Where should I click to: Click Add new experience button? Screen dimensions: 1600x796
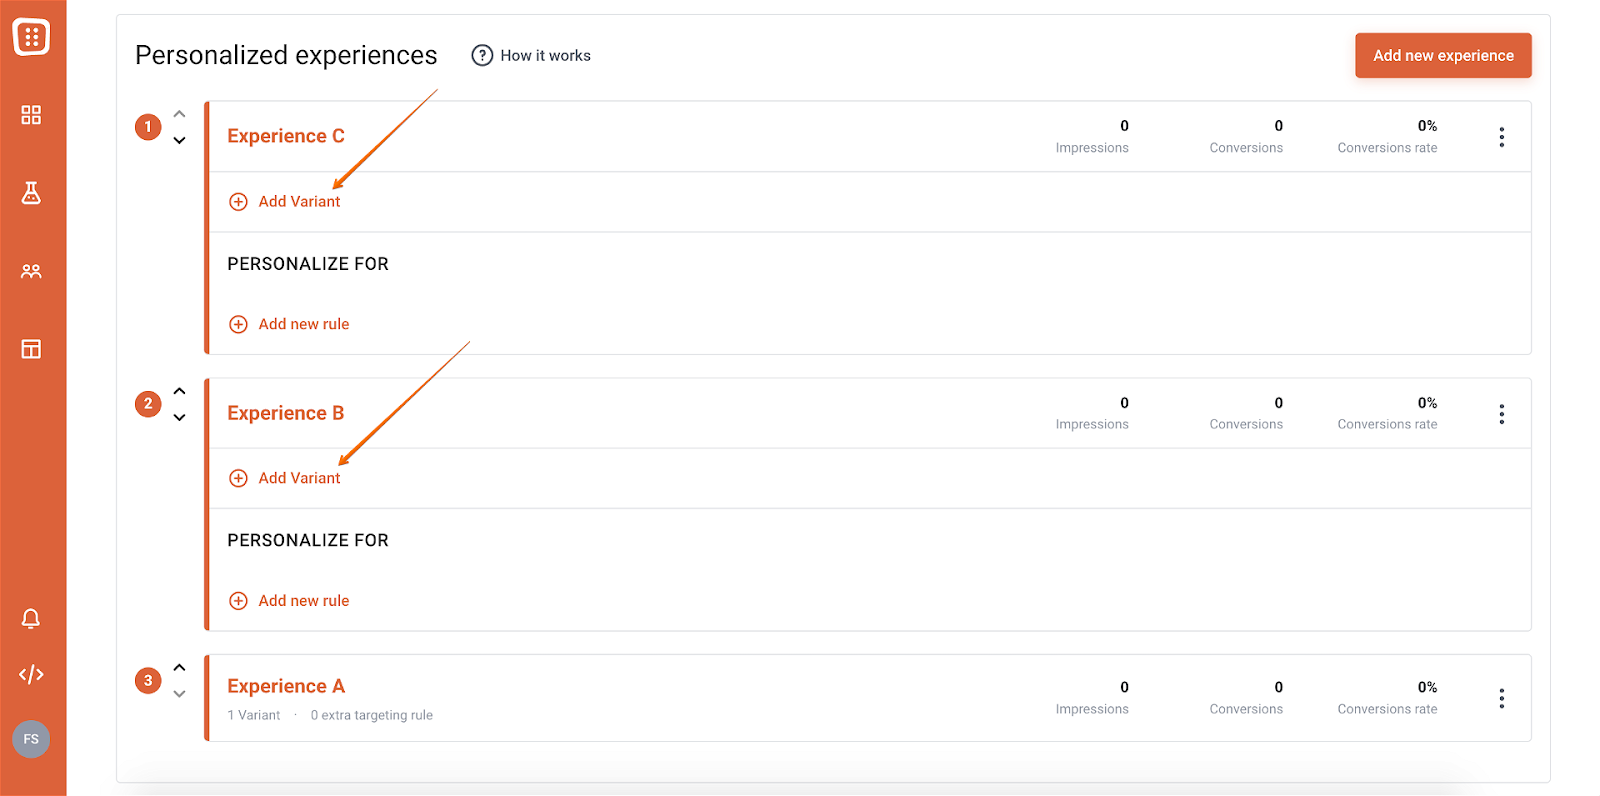tap(1442, 56)
